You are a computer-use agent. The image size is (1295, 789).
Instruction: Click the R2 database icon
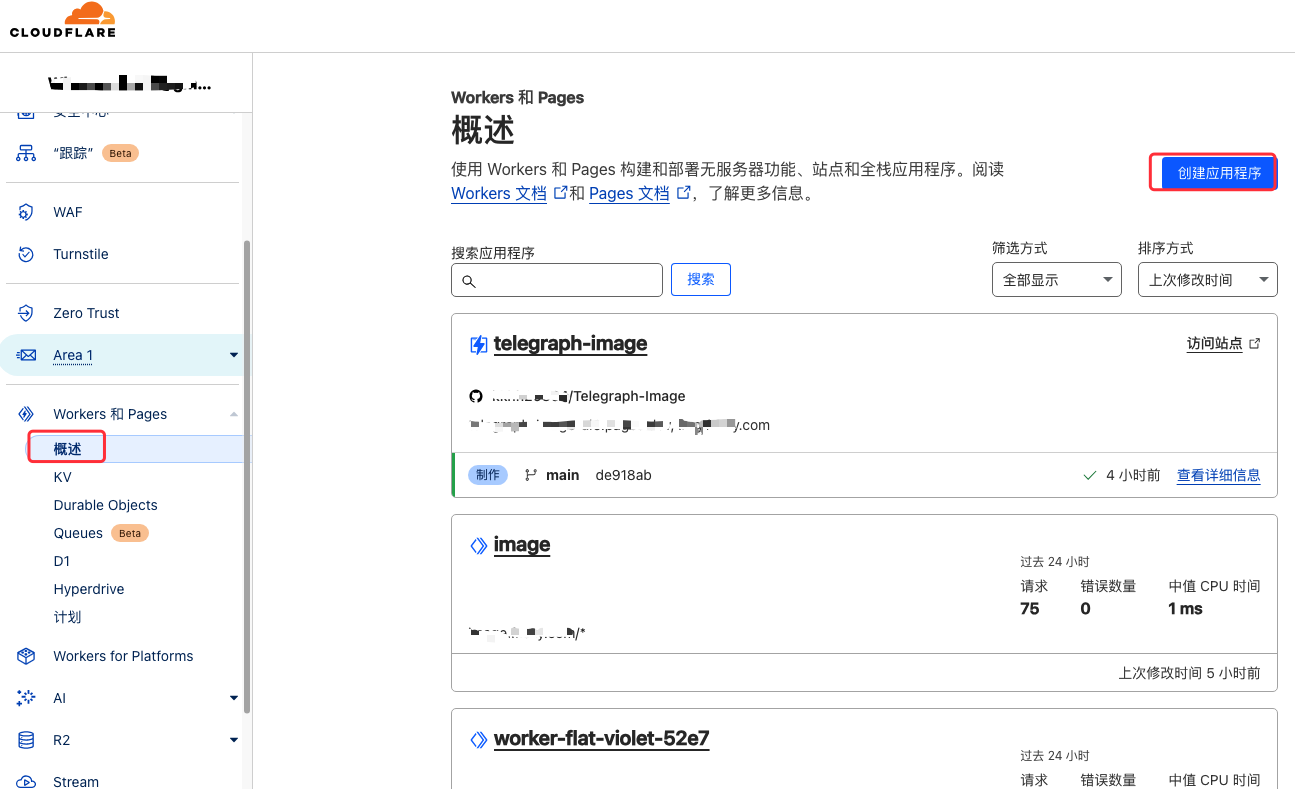click(26, 740)
